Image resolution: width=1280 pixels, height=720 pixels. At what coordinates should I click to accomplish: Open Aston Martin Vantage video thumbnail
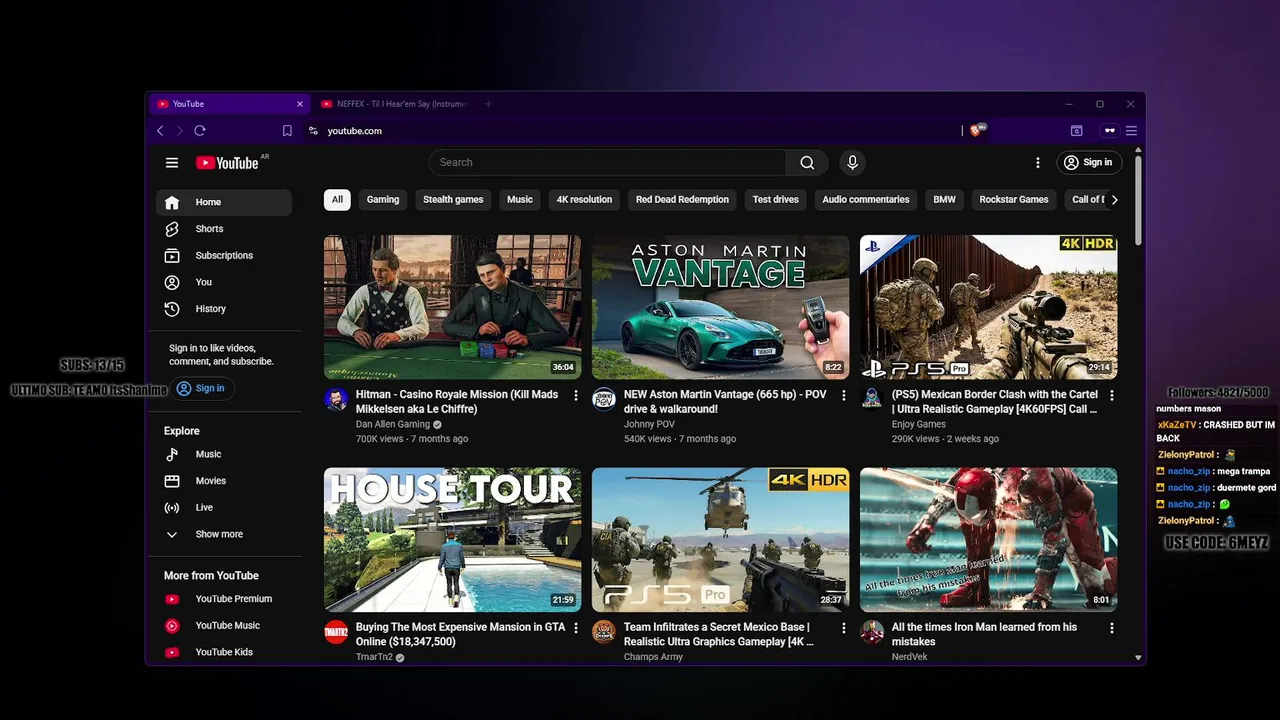720,307
